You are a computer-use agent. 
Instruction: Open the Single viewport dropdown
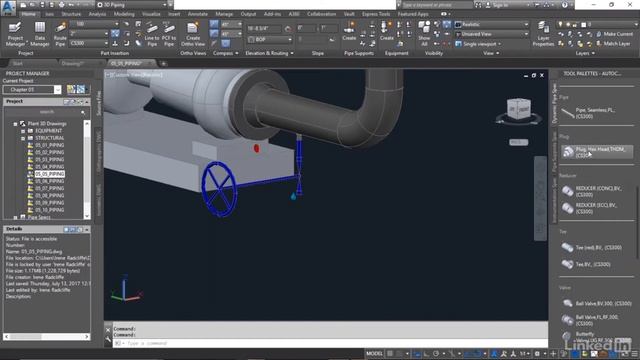coord(478,44)
